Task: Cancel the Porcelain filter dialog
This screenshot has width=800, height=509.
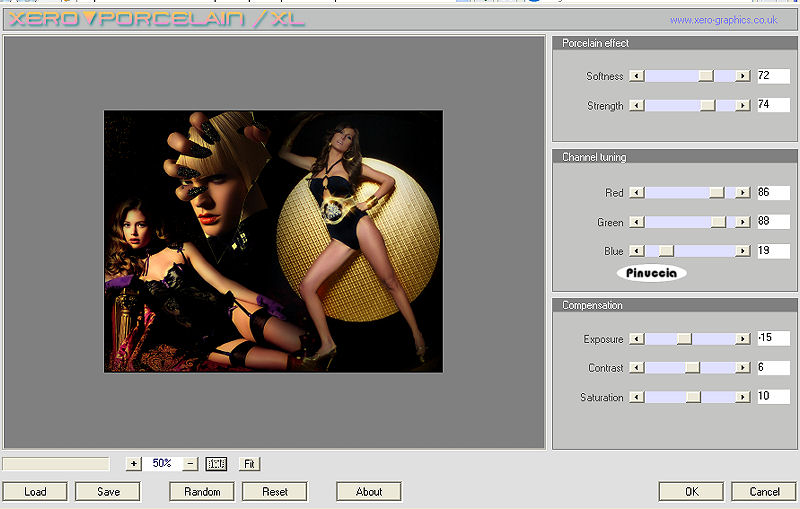Action: 764,492
